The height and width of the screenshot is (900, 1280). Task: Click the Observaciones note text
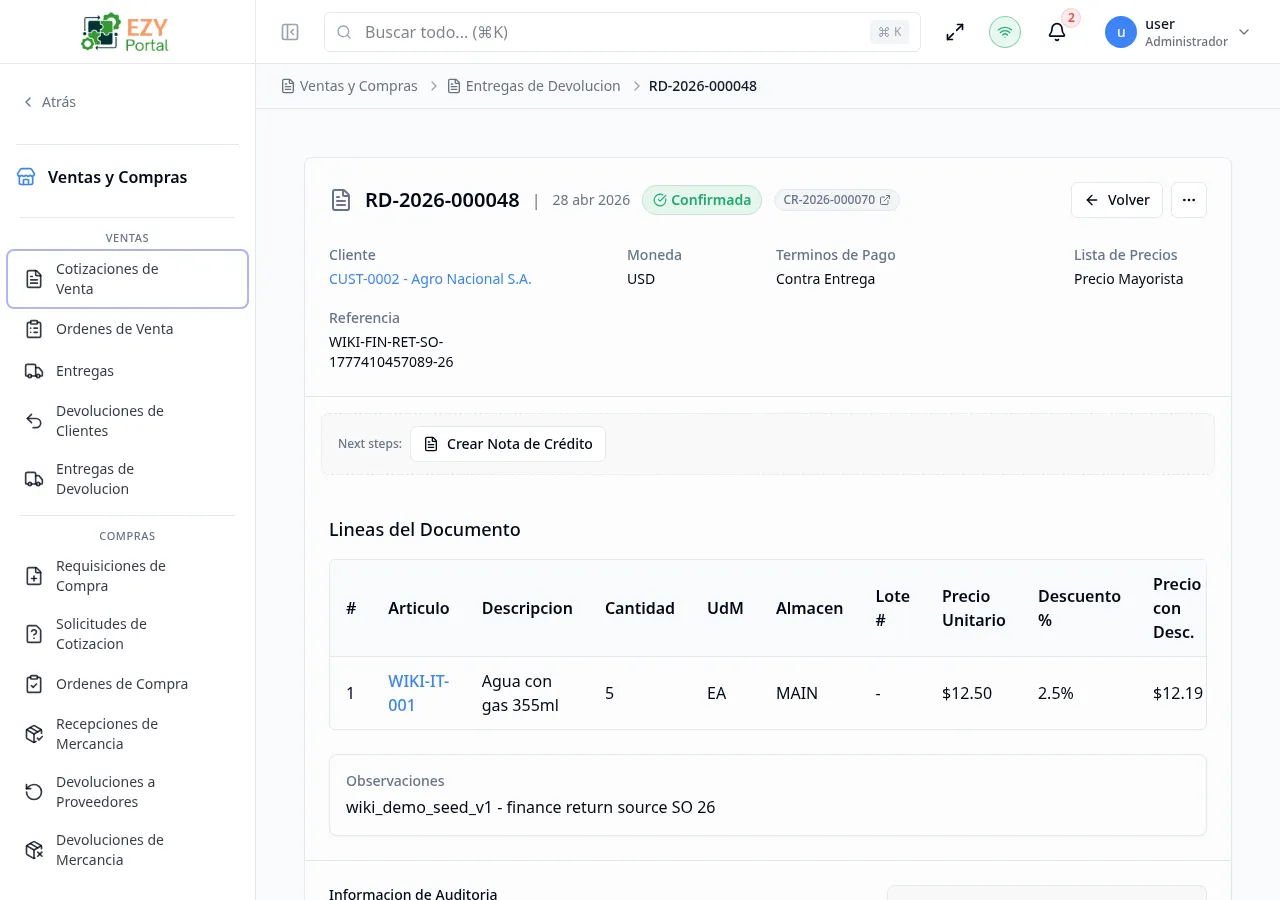click(531, 807)
